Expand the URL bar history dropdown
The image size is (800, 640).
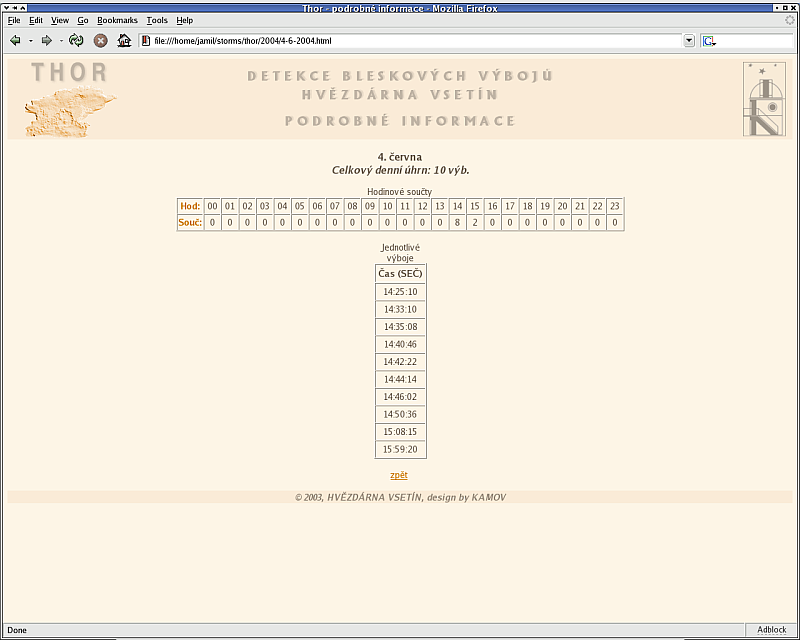(x=689, y=41)
